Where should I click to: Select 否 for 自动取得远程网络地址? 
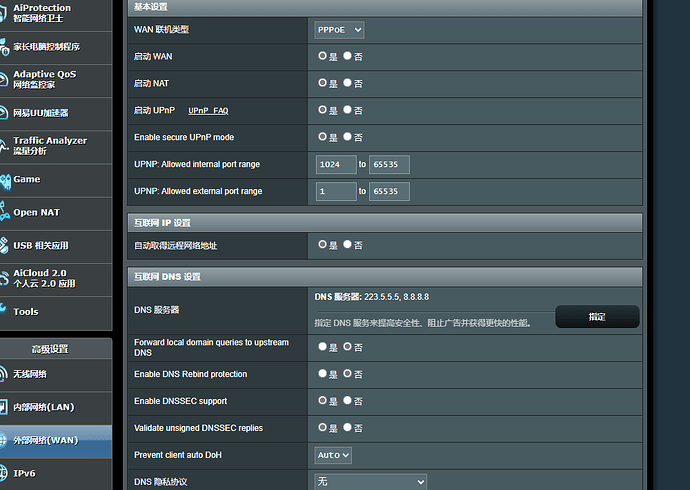coord(347,245)
